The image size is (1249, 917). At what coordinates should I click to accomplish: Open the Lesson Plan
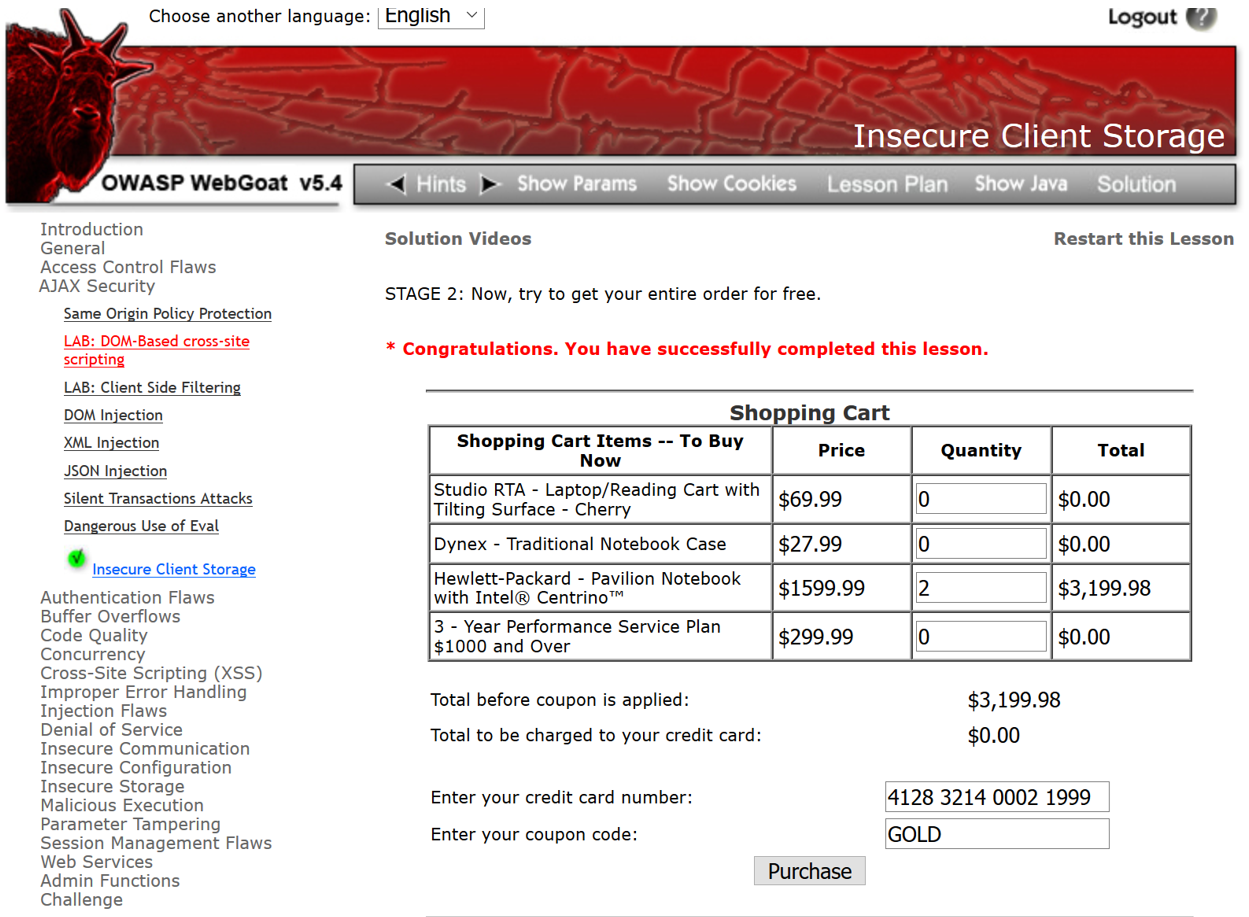pyautogui.click(x=887, y=184)
